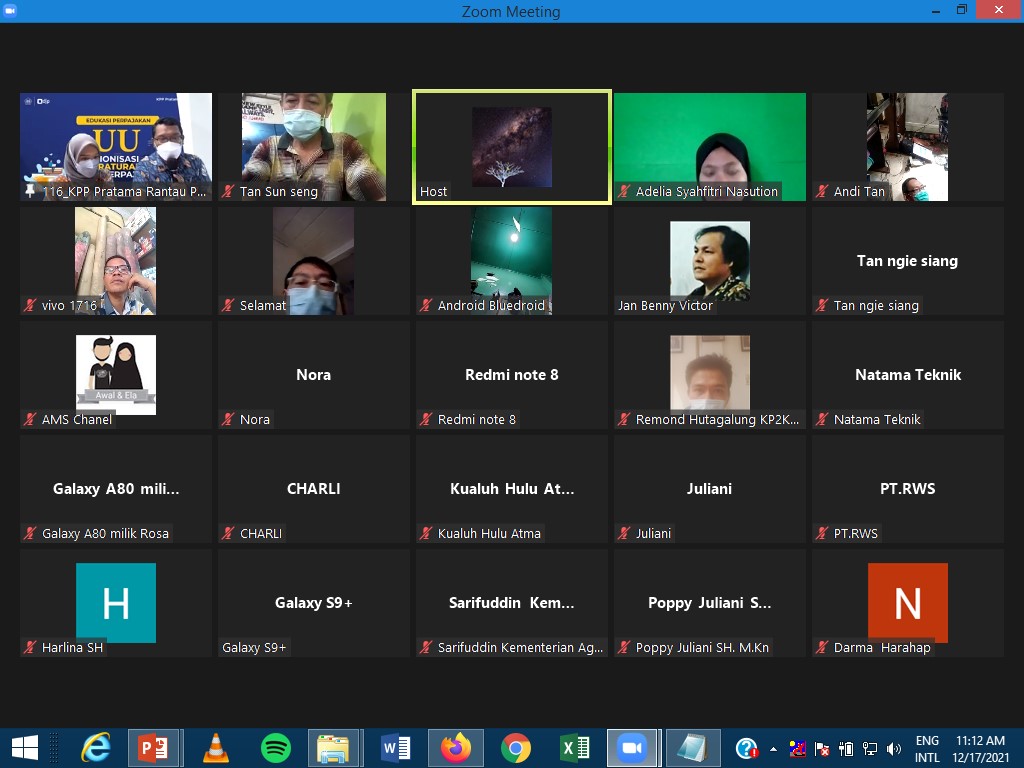The width and height of the screenshot is (1024, 768).
Task: Open PowerPoint from the taskbar
Action: tap(153, 748)
